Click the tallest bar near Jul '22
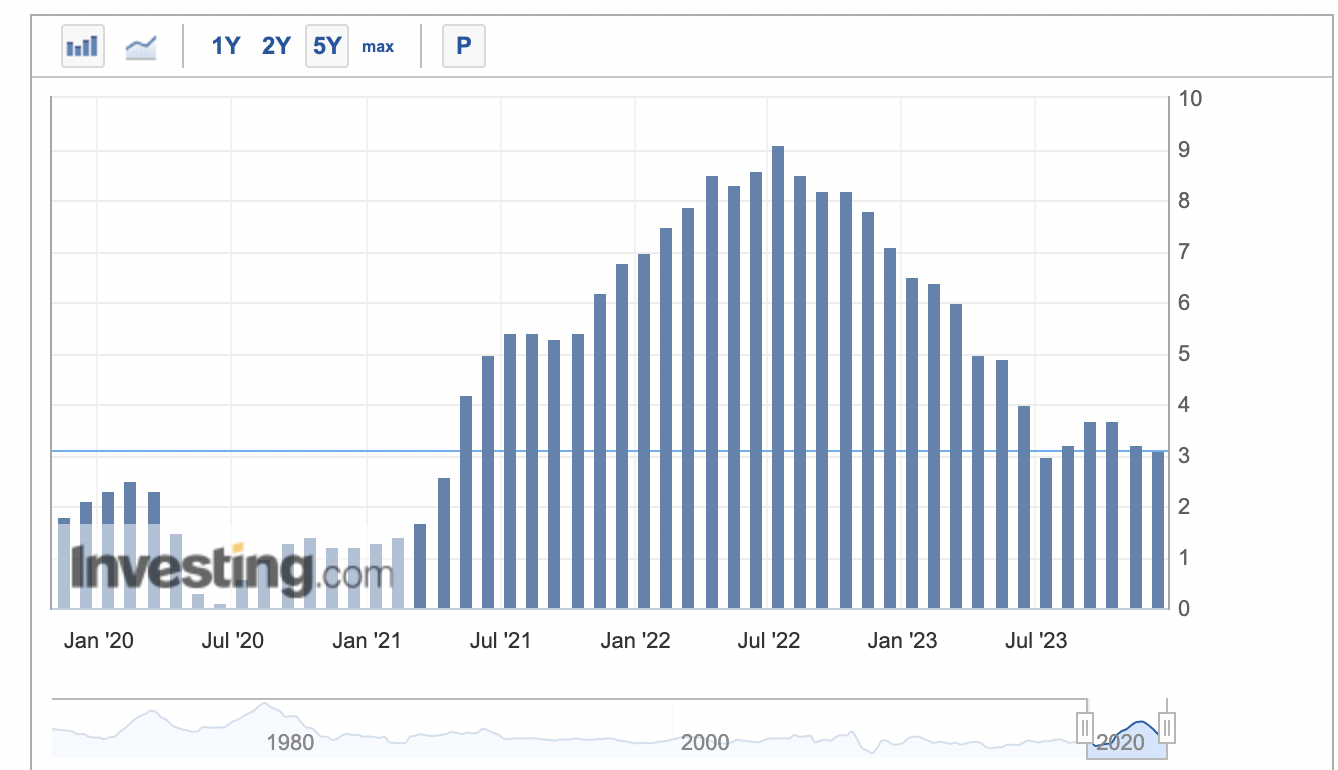 778,377
